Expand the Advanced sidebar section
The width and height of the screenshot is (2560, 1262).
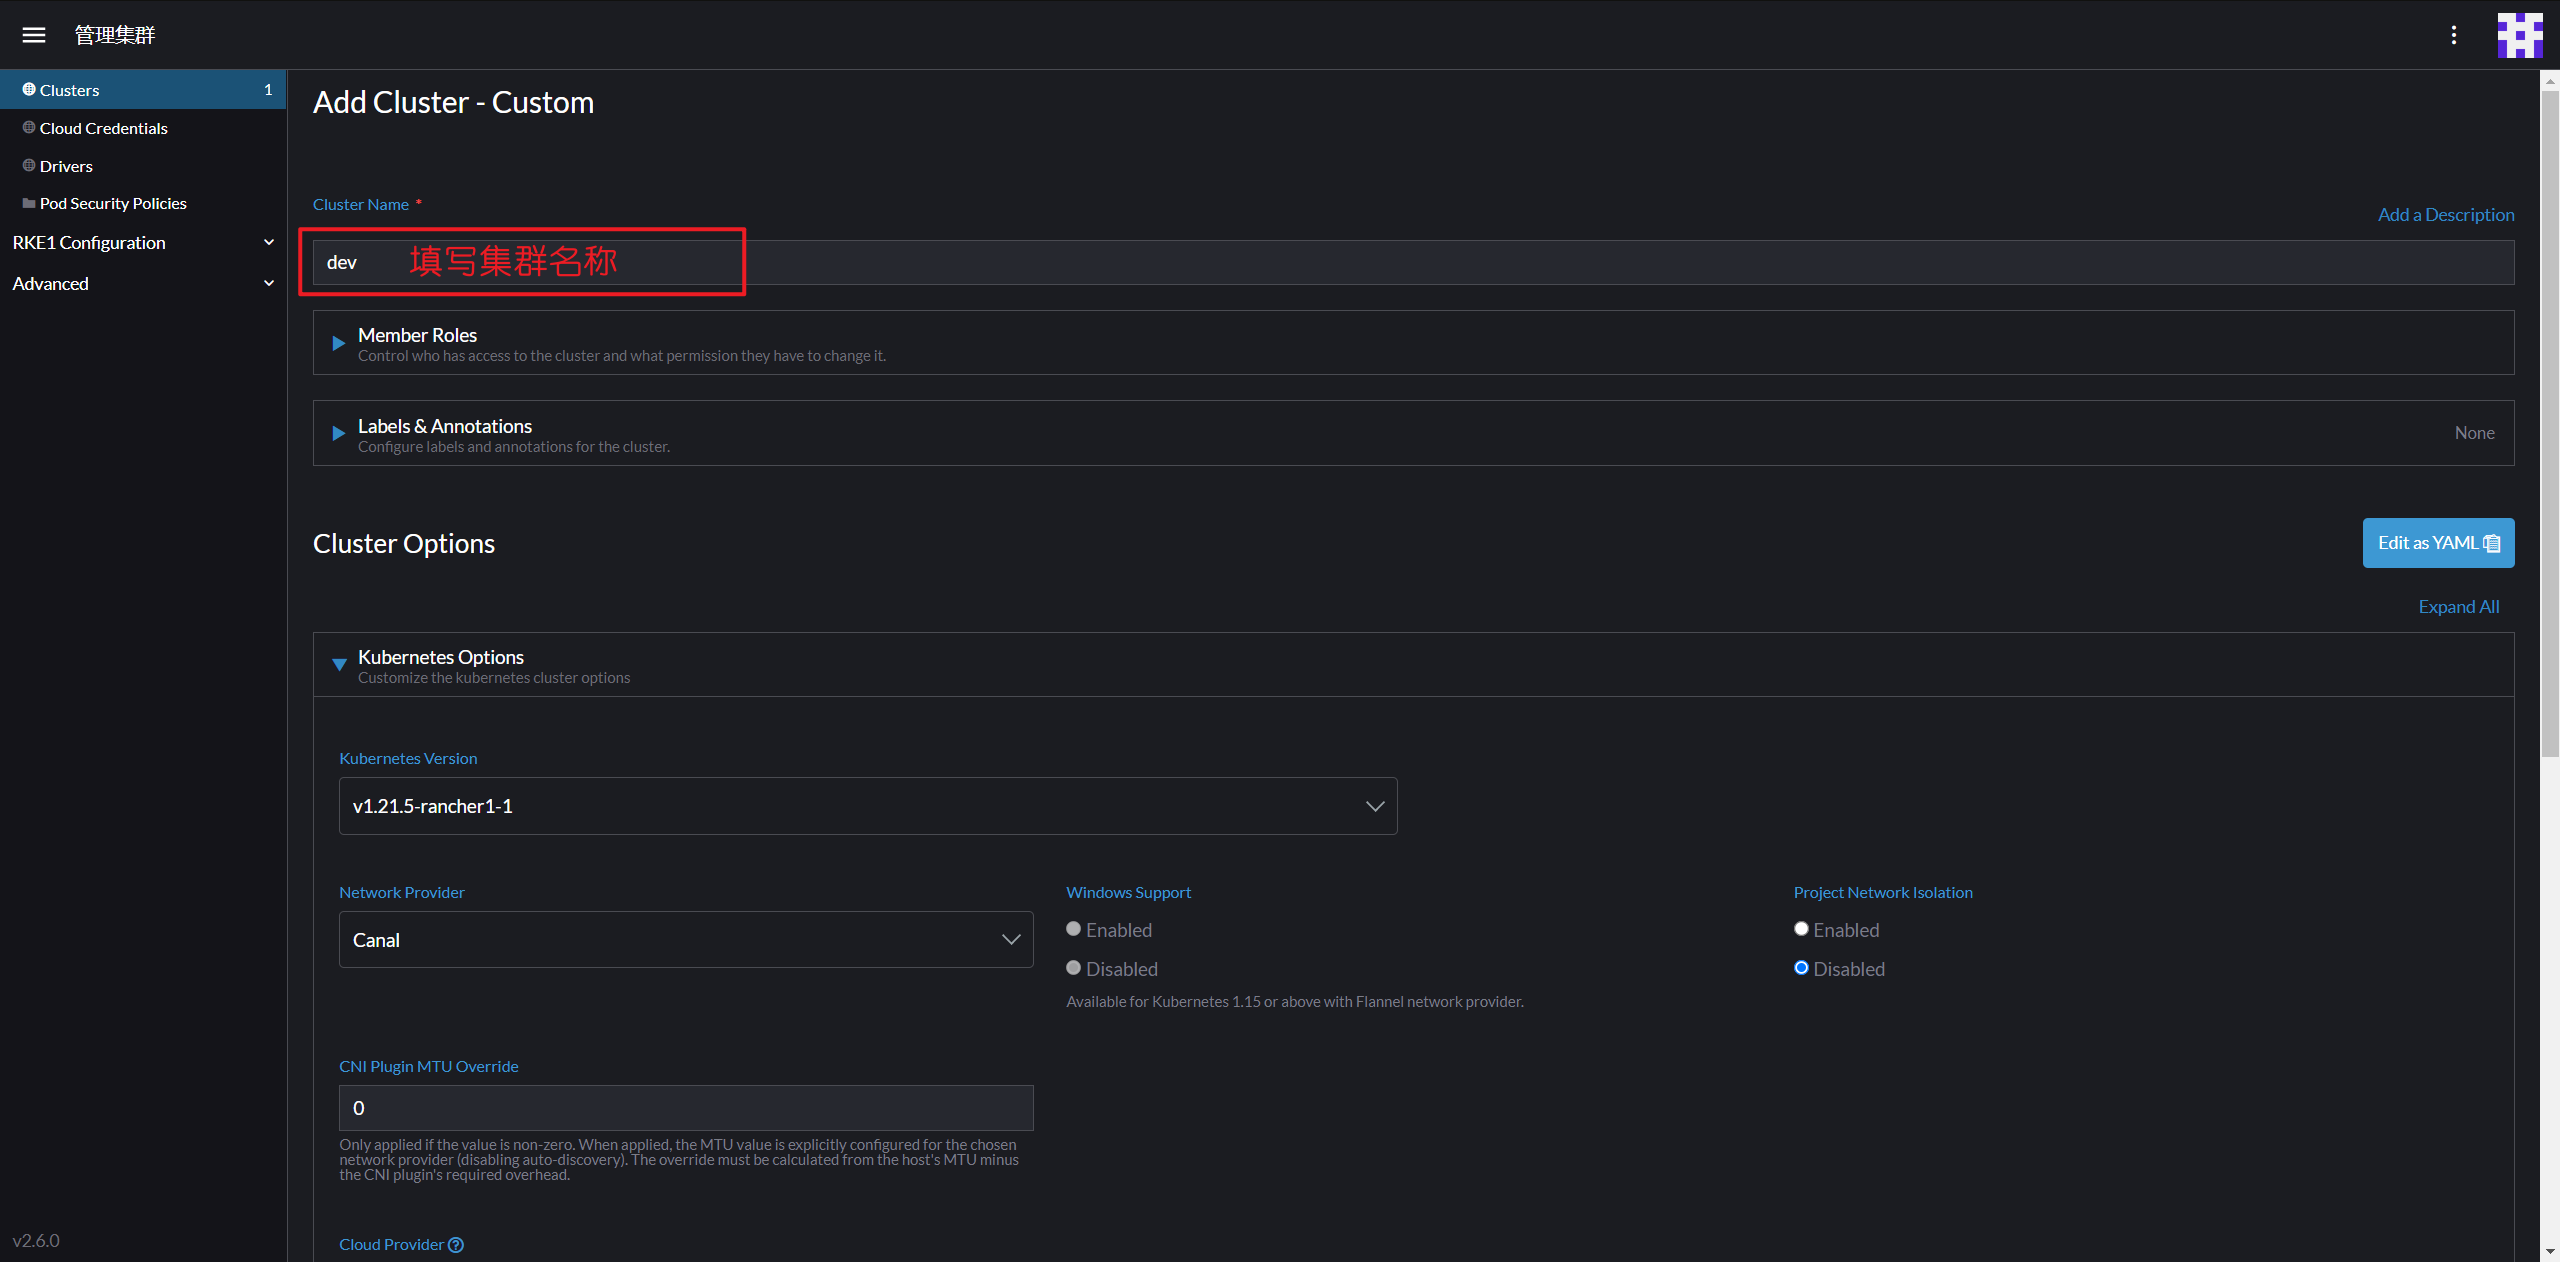tap(143, 284)
